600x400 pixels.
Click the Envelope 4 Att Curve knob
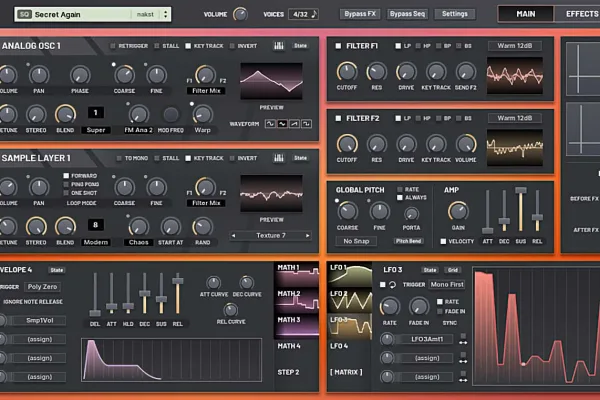coord(214,283)
